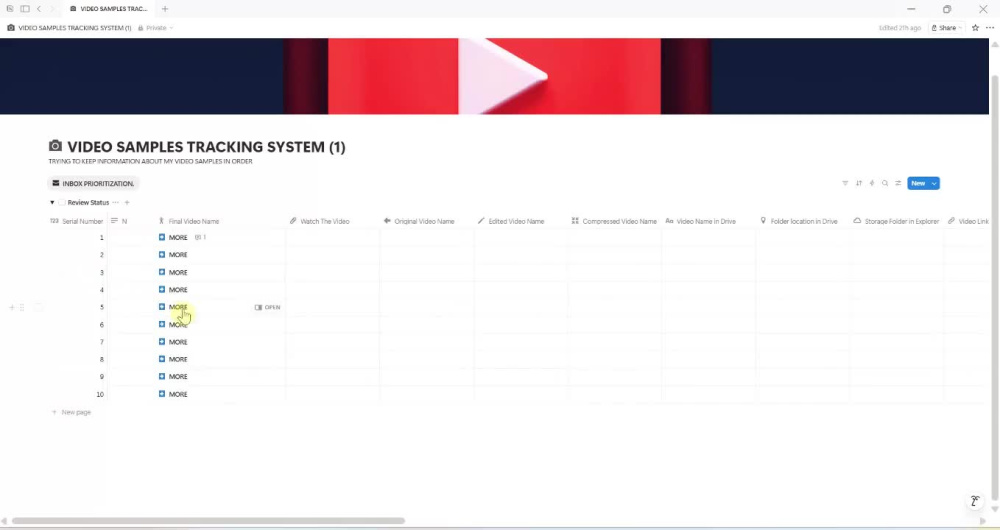Select row 5 with its checkbox
This screenshot has height=530, width=1000.
point(38,307)
